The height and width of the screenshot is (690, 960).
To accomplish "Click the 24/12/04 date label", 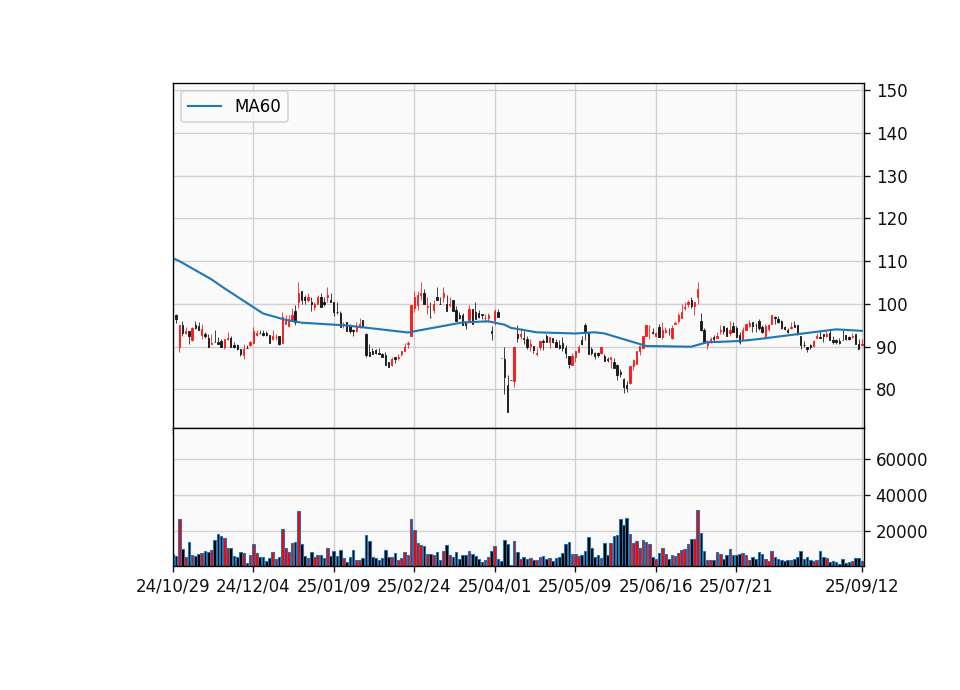I will point(253,586).
